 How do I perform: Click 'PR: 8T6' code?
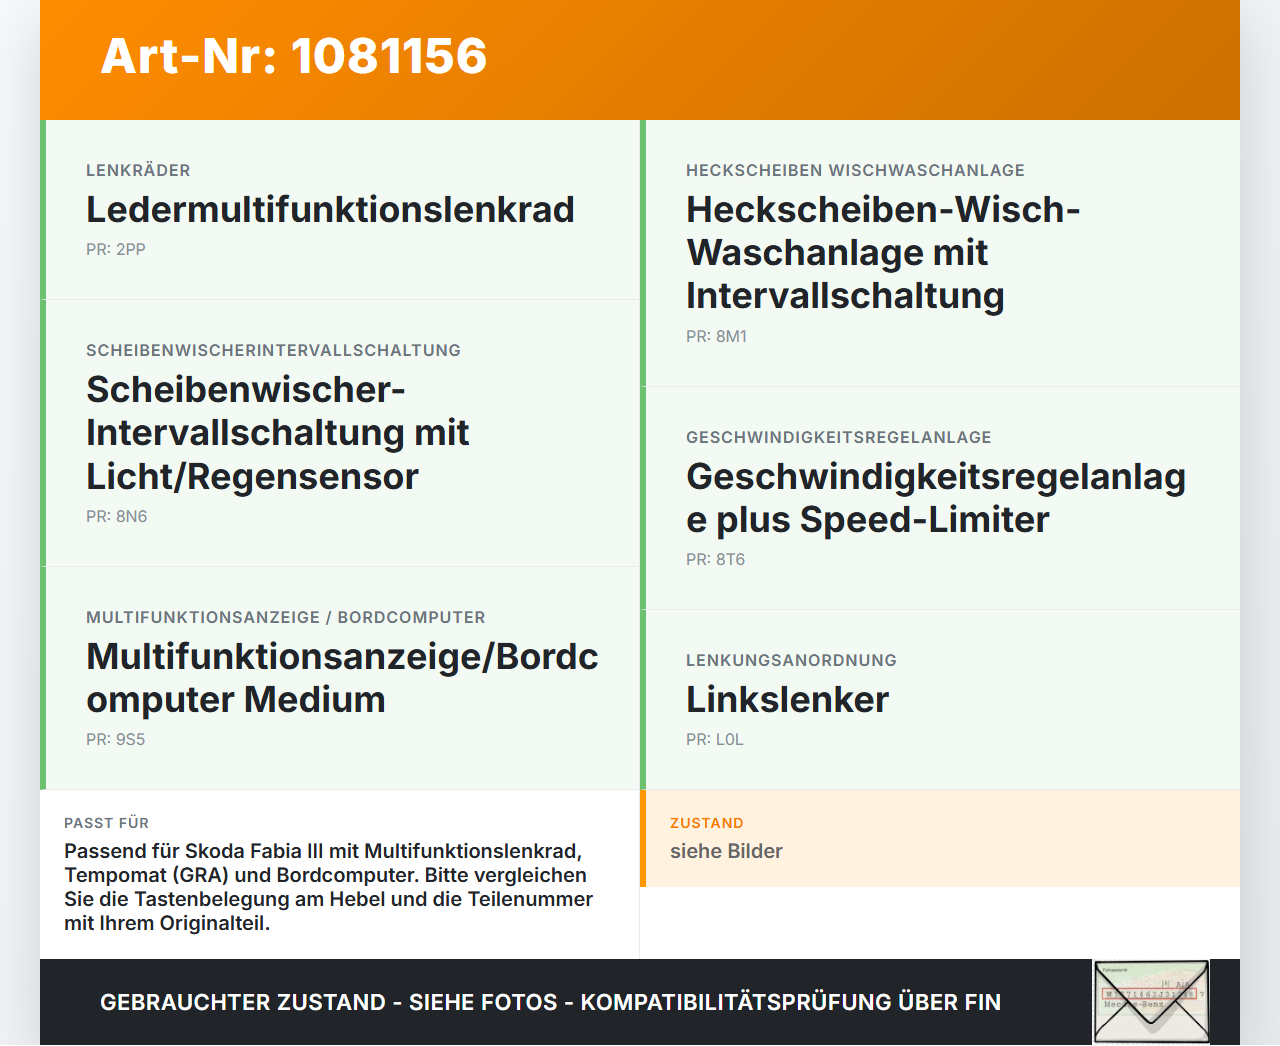coord(716,560)
